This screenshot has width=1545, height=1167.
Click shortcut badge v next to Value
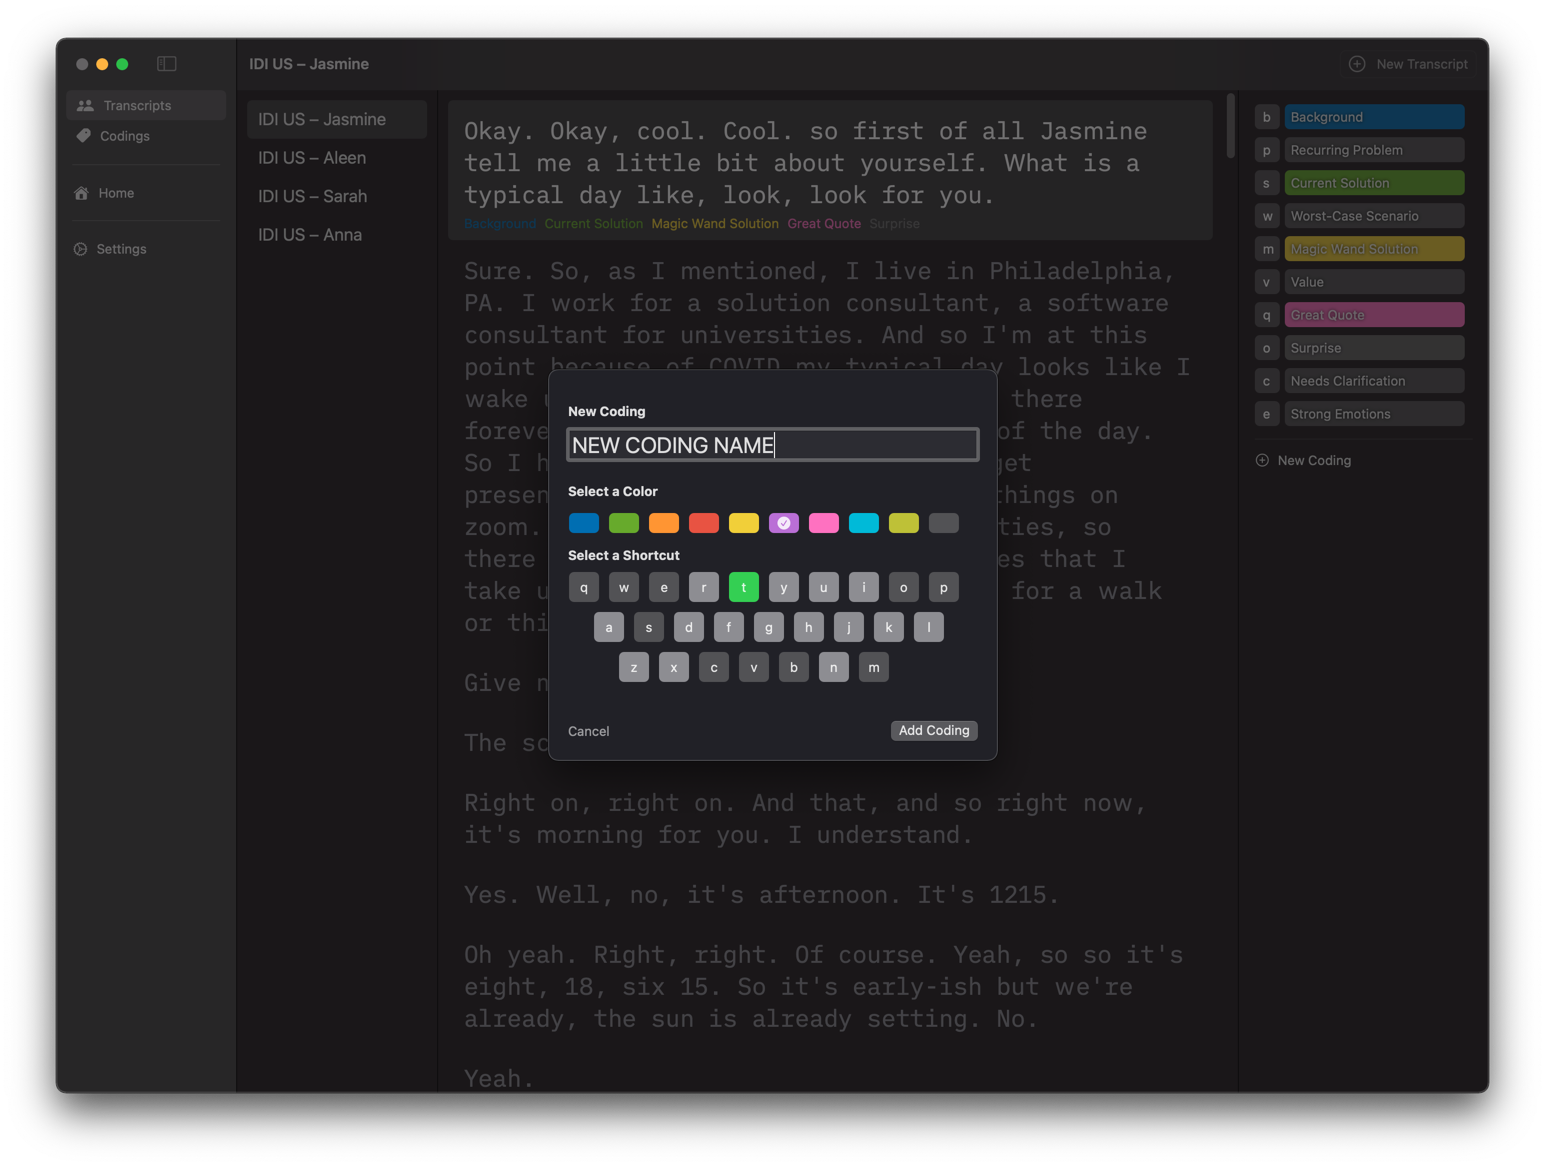point(1267,282)
